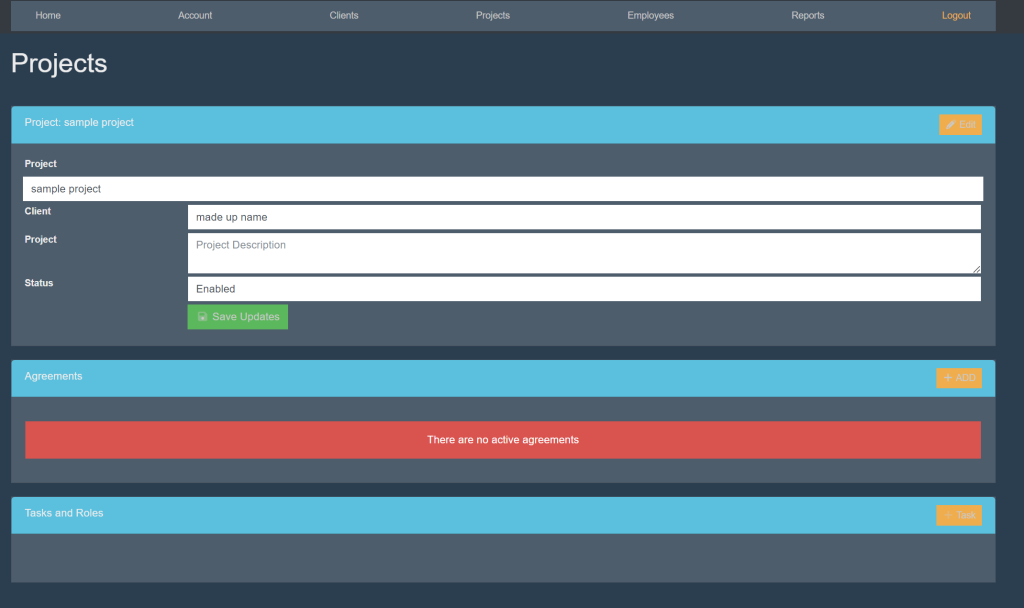Open the Employees section
Image resolution: width=1024 pixels, height=608 pixels.
650,16
